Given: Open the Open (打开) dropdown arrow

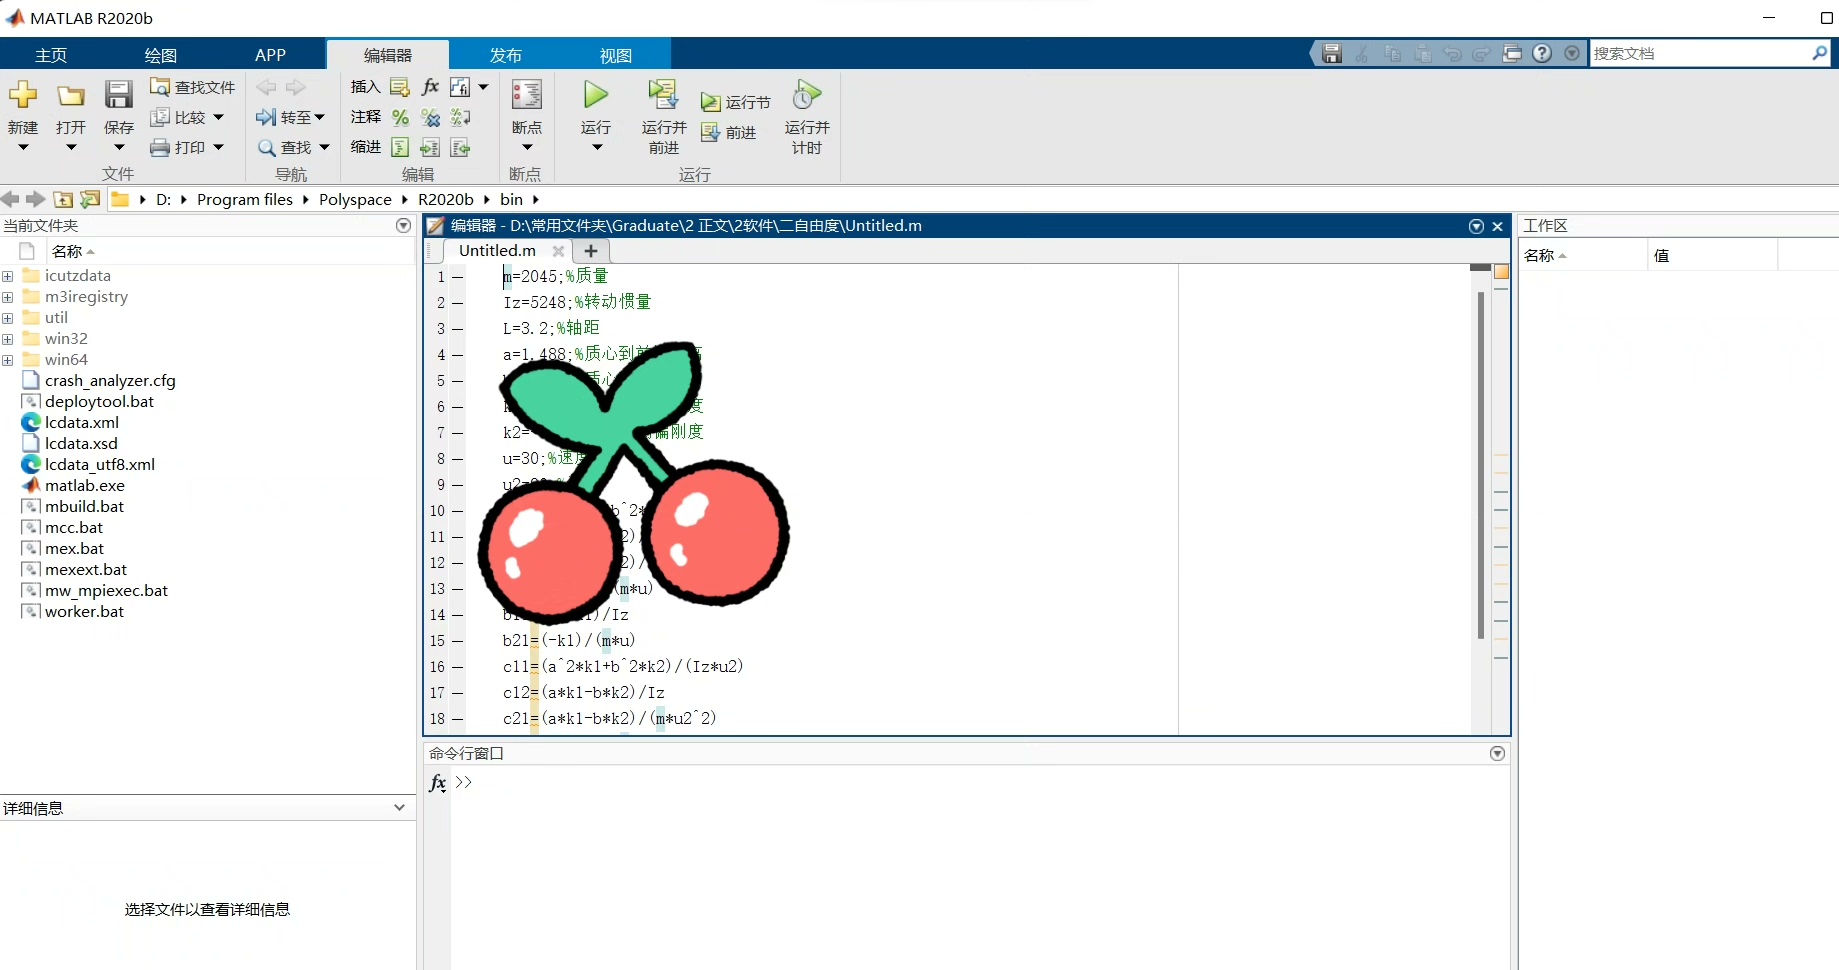Looking at the screenshot, I should [71, 147].
